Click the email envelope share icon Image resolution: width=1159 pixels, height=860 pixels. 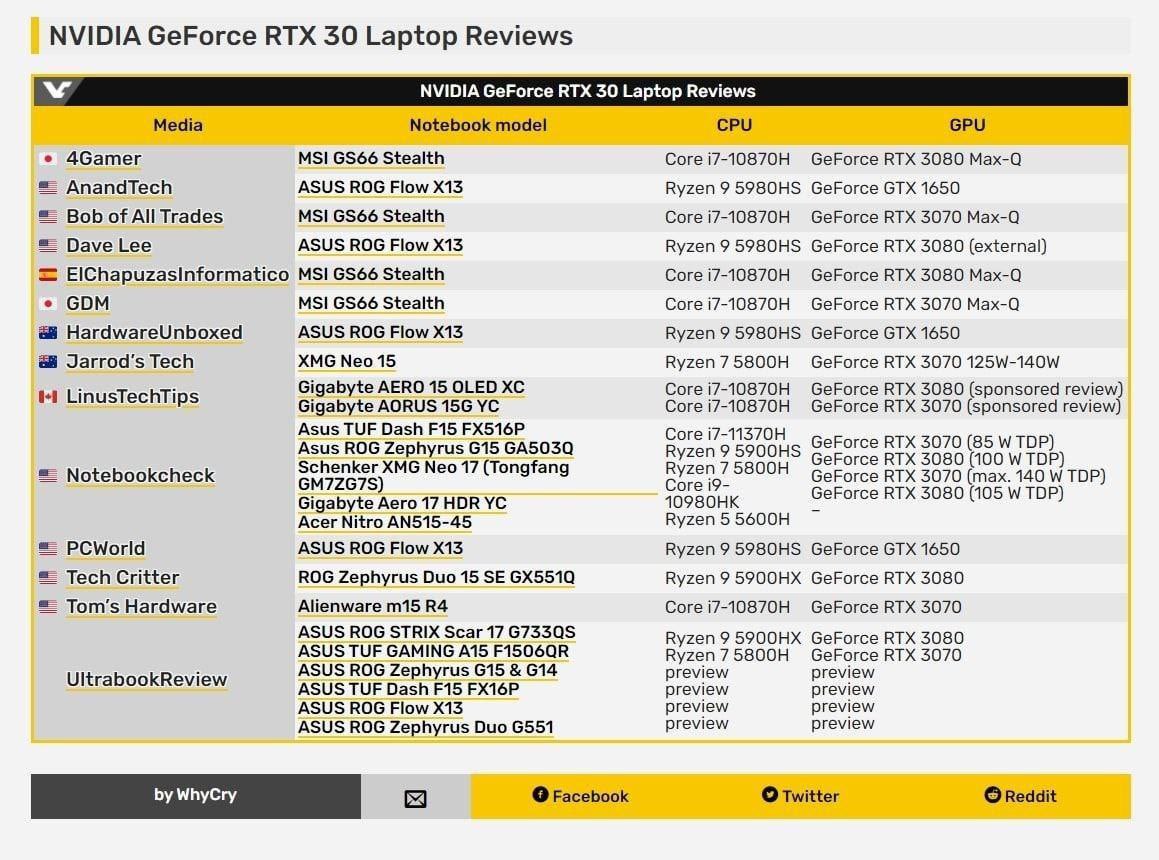click(415, 798)
